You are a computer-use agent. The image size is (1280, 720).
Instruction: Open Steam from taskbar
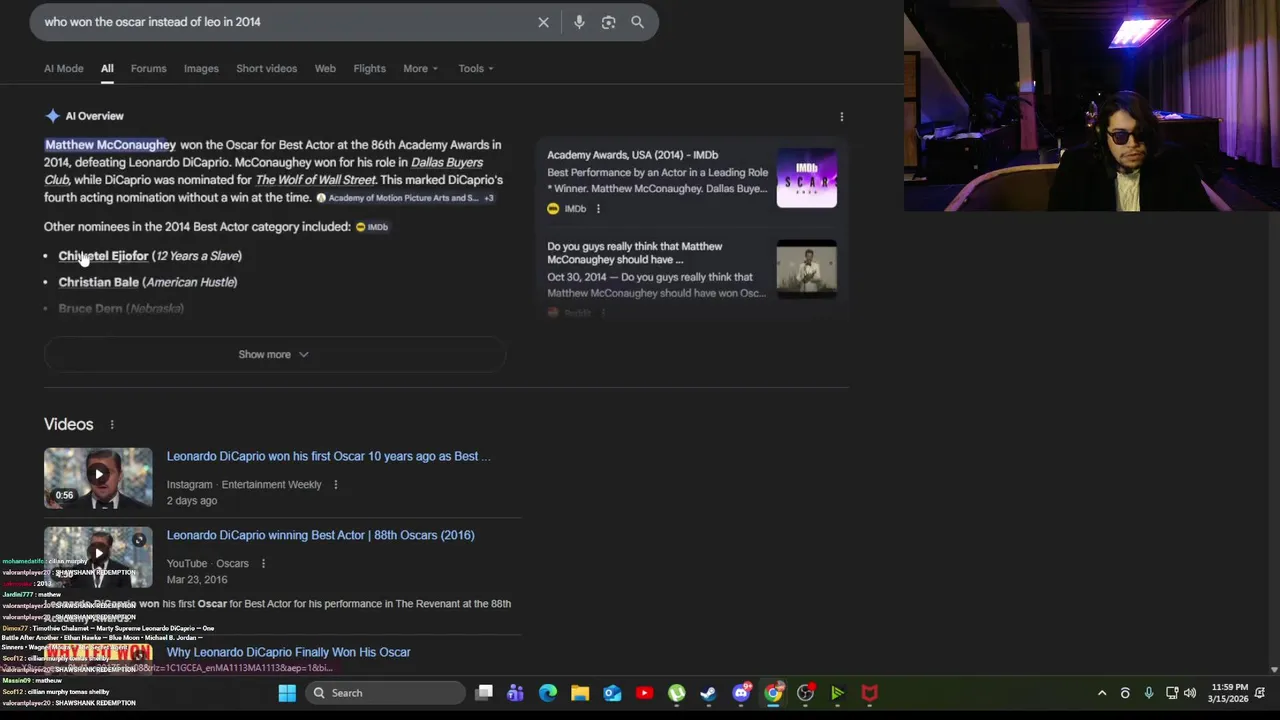pyautogui.click(x=708, y=693)
